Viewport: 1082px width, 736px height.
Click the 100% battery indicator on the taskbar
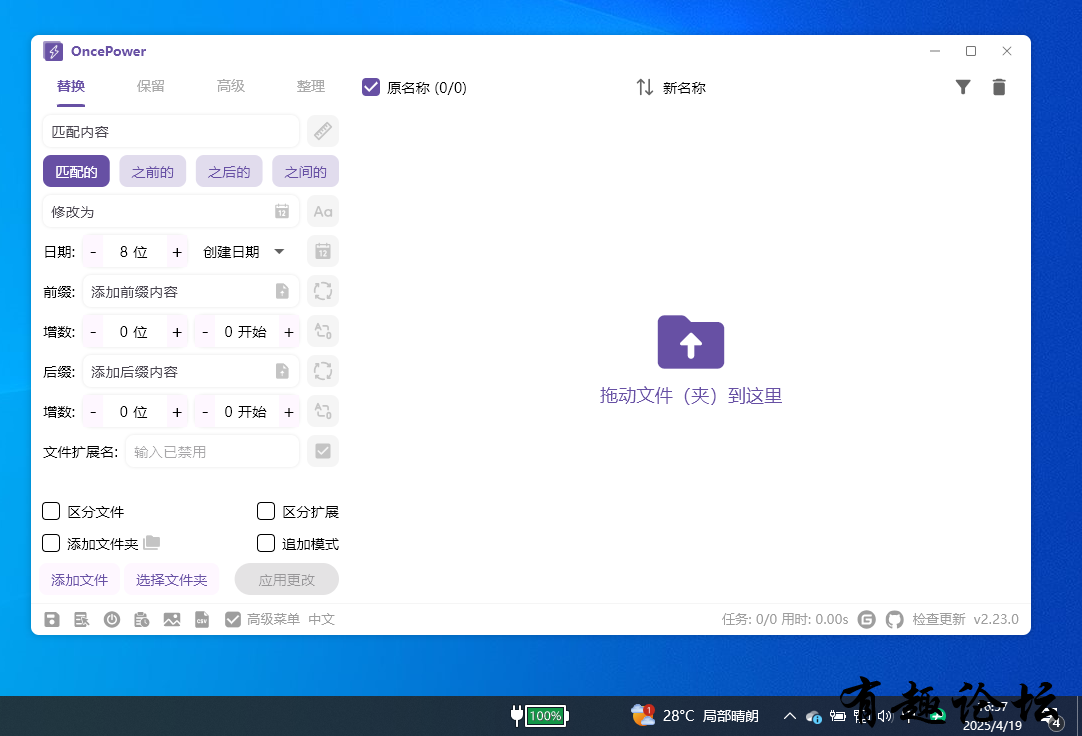540,716
